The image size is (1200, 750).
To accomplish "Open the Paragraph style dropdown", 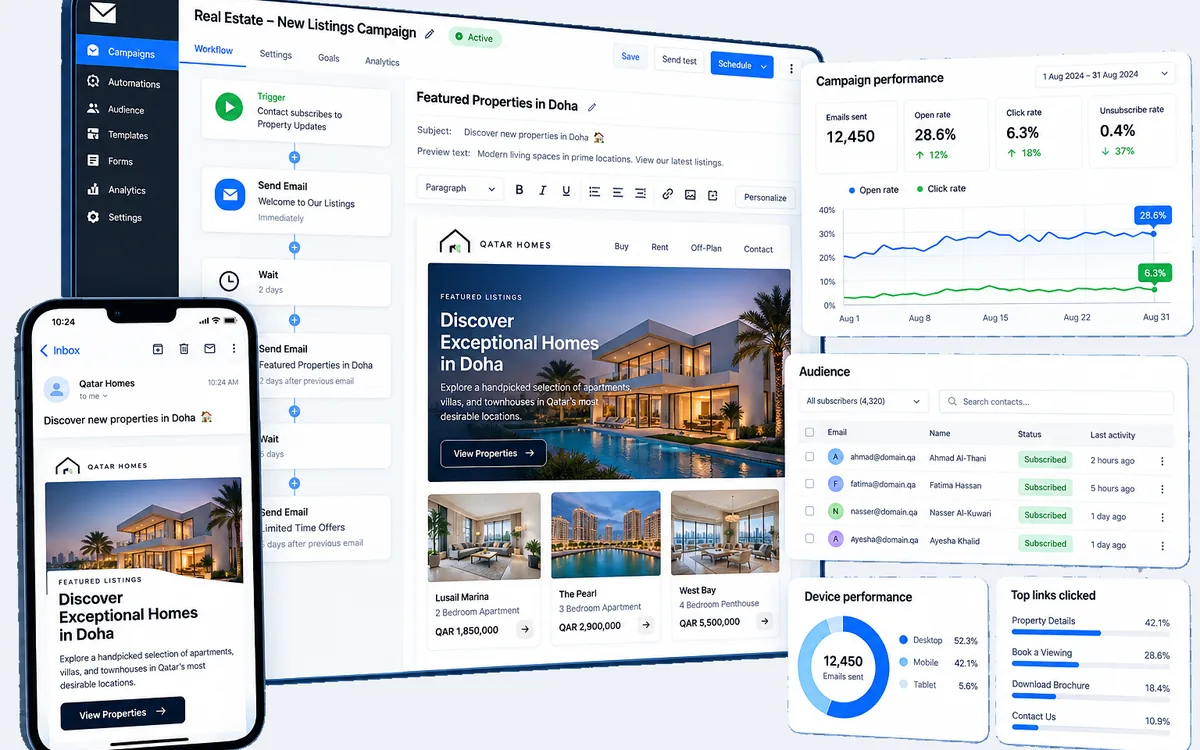I will (460, 188).
